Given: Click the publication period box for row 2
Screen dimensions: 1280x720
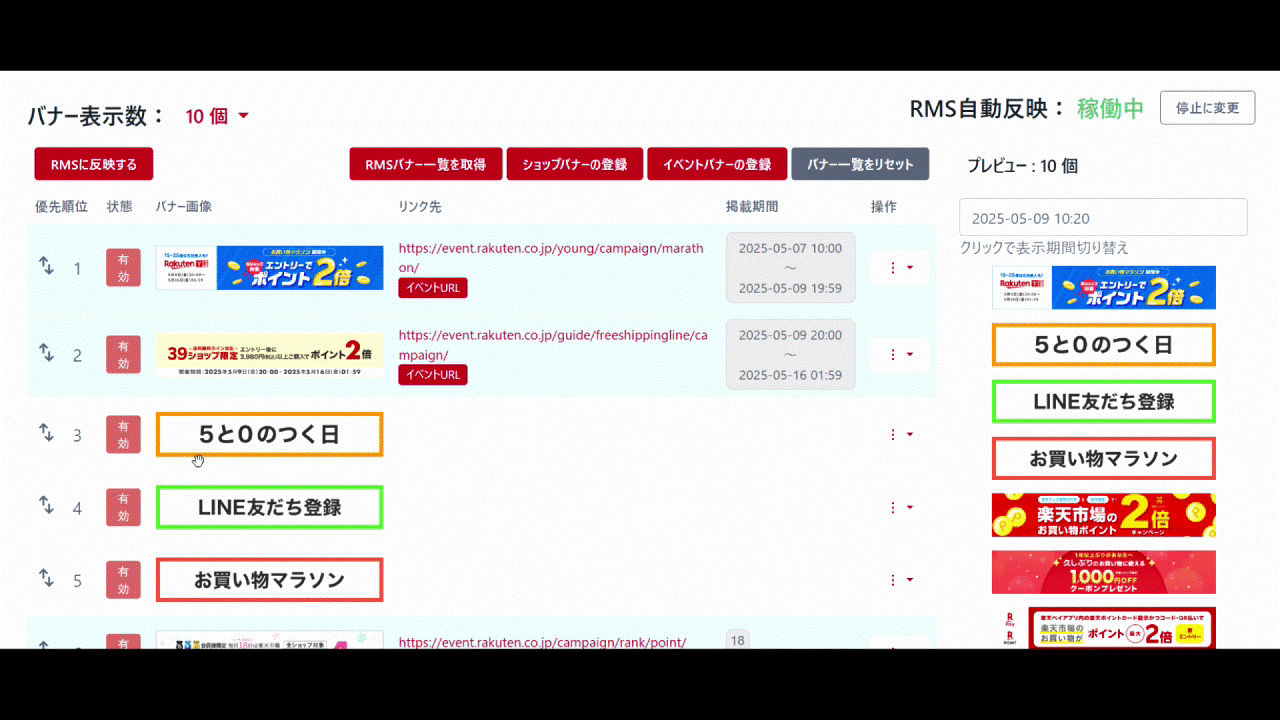Looking at the screenshot, I should (790, 354).
